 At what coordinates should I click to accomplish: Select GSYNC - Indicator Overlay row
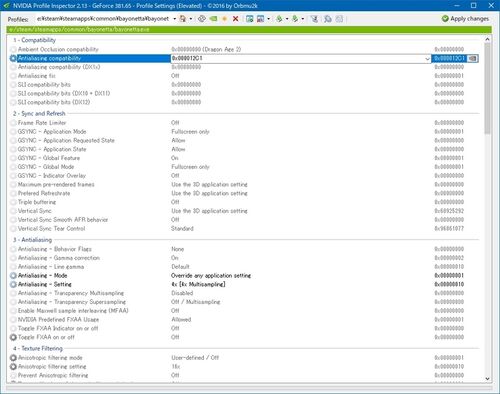[245, 176]
